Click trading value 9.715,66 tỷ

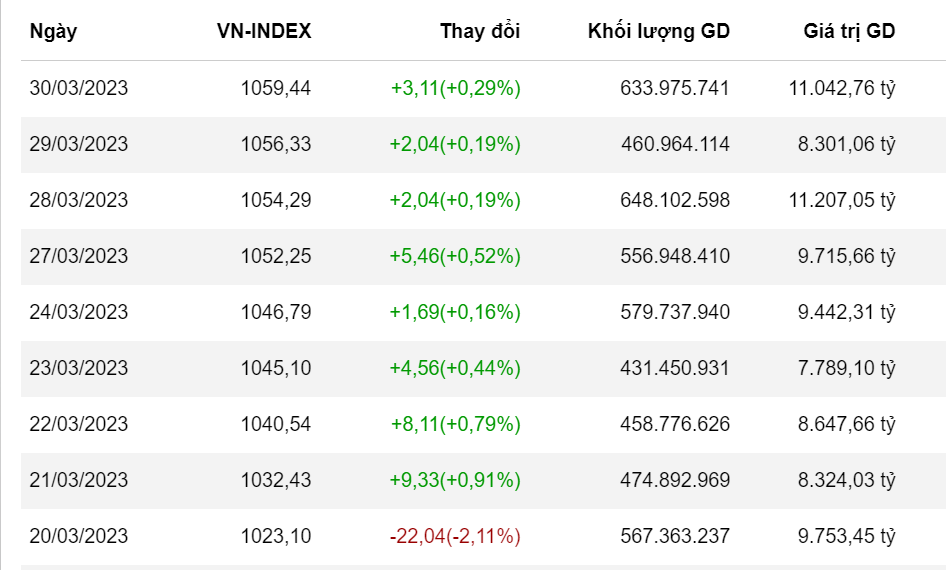846,256
